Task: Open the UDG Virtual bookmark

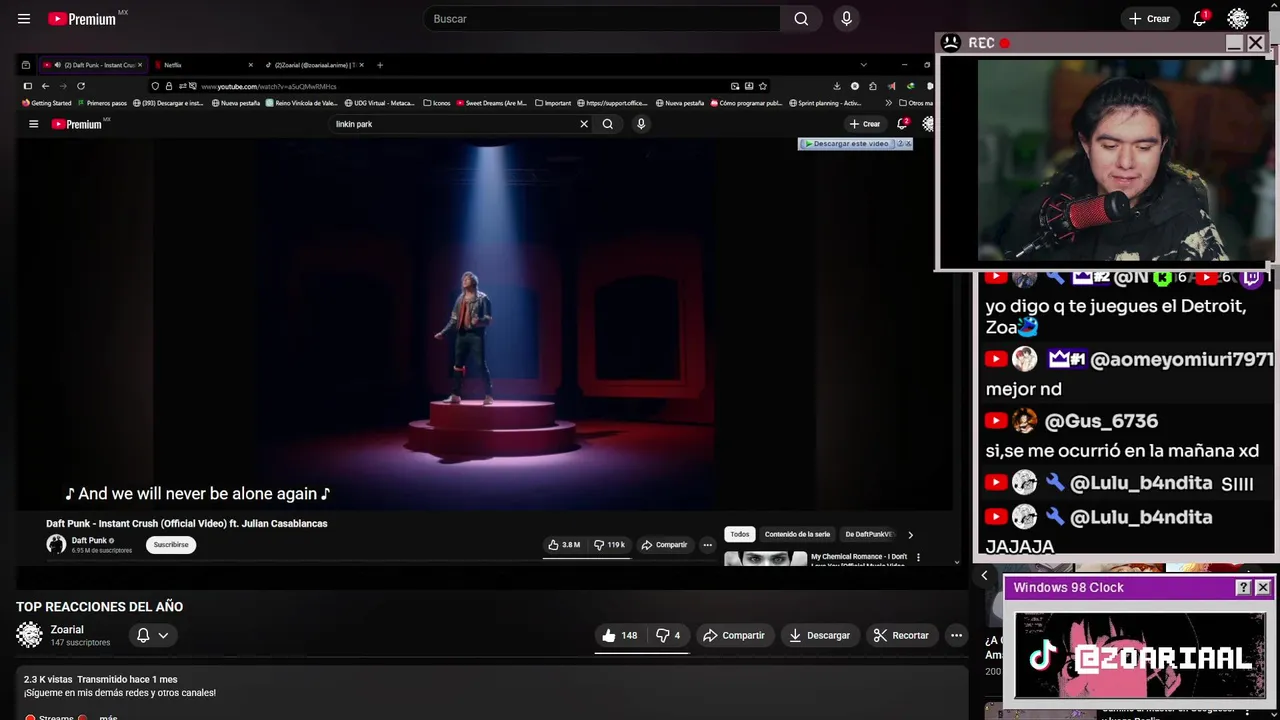Action: pyautogui.click(x=379, y=103)
